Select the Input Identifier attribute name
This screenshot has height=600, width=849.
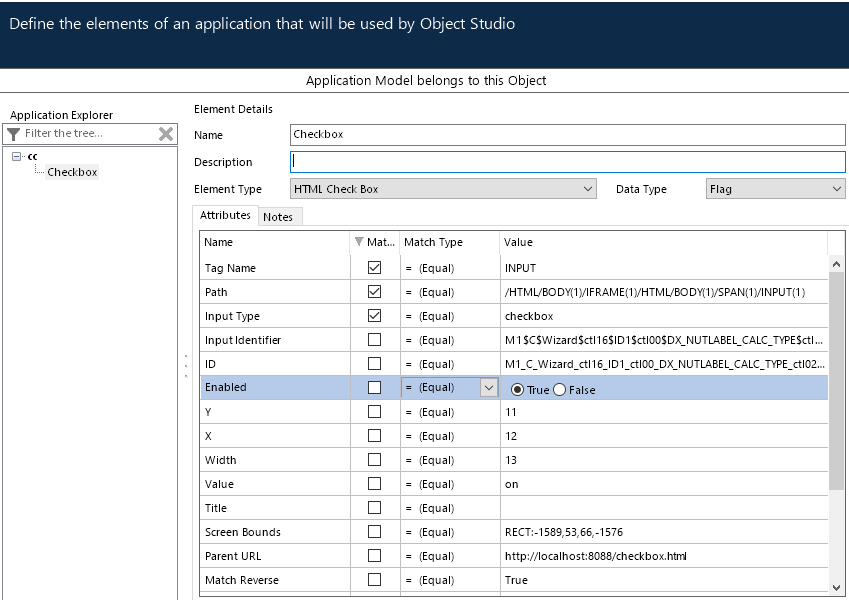[x=243, y=340]
